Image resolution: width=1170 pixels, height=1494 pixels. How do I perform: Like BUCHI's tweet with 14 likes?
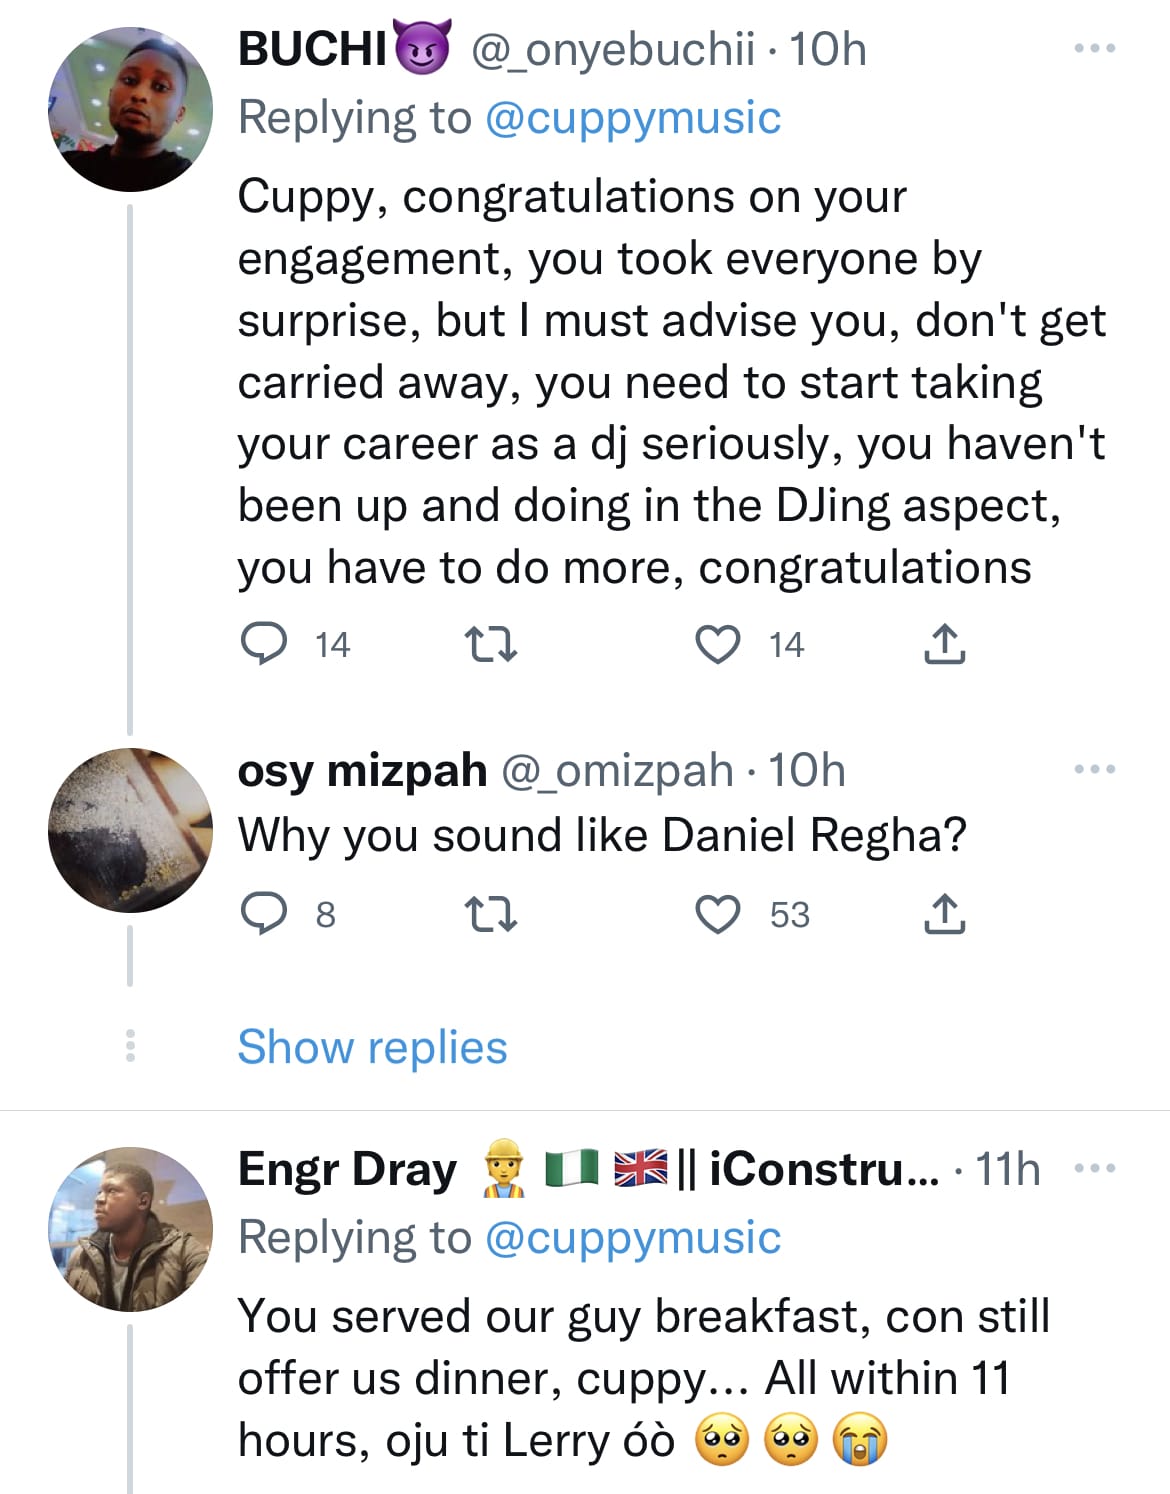tap(718, 644)
